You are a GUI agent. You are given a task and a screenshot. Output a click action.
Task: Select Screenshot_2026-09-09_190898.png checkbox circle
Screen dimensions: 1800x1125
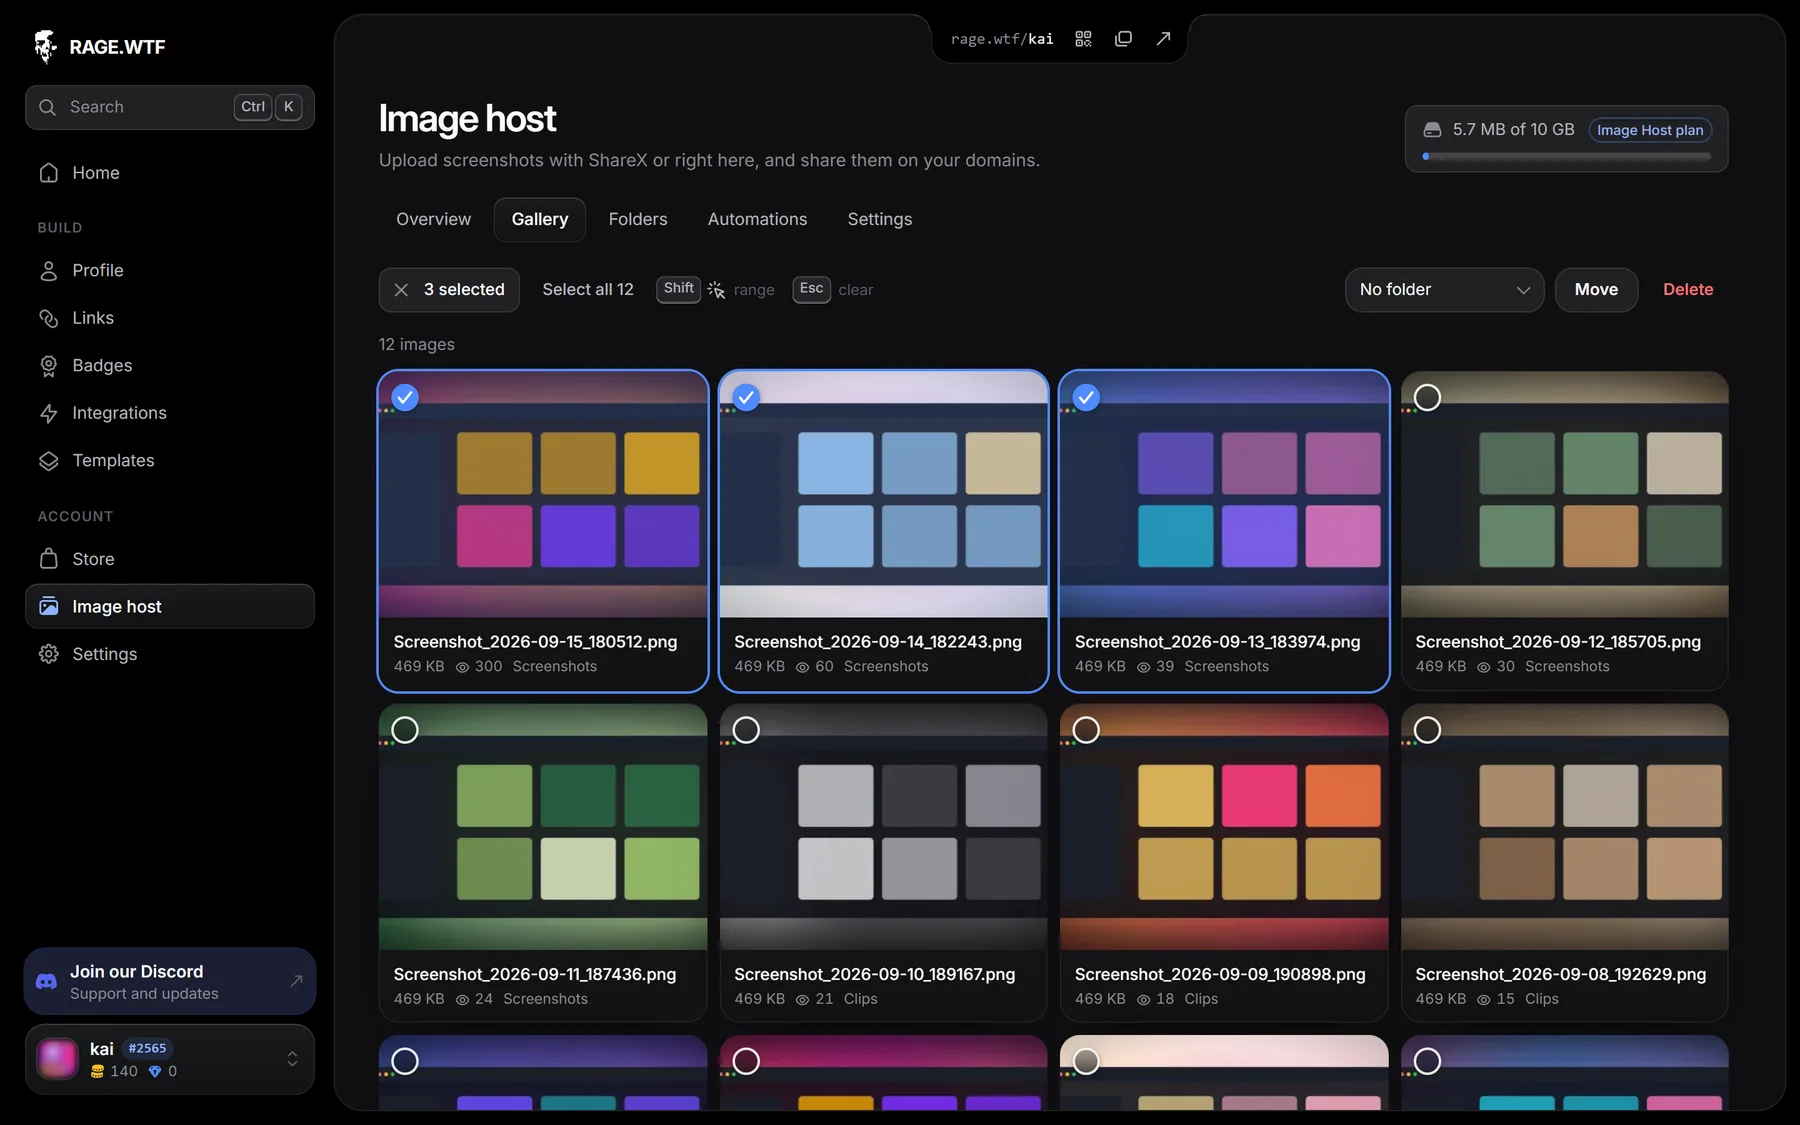pyautogui.click(x=1086, y=730)
